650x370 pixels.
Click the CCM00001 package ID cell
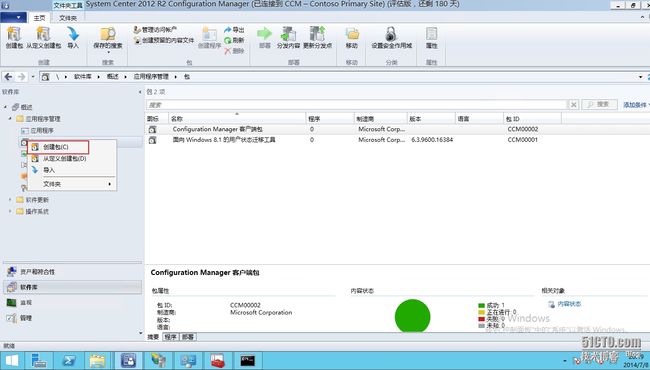pos(522,140)
